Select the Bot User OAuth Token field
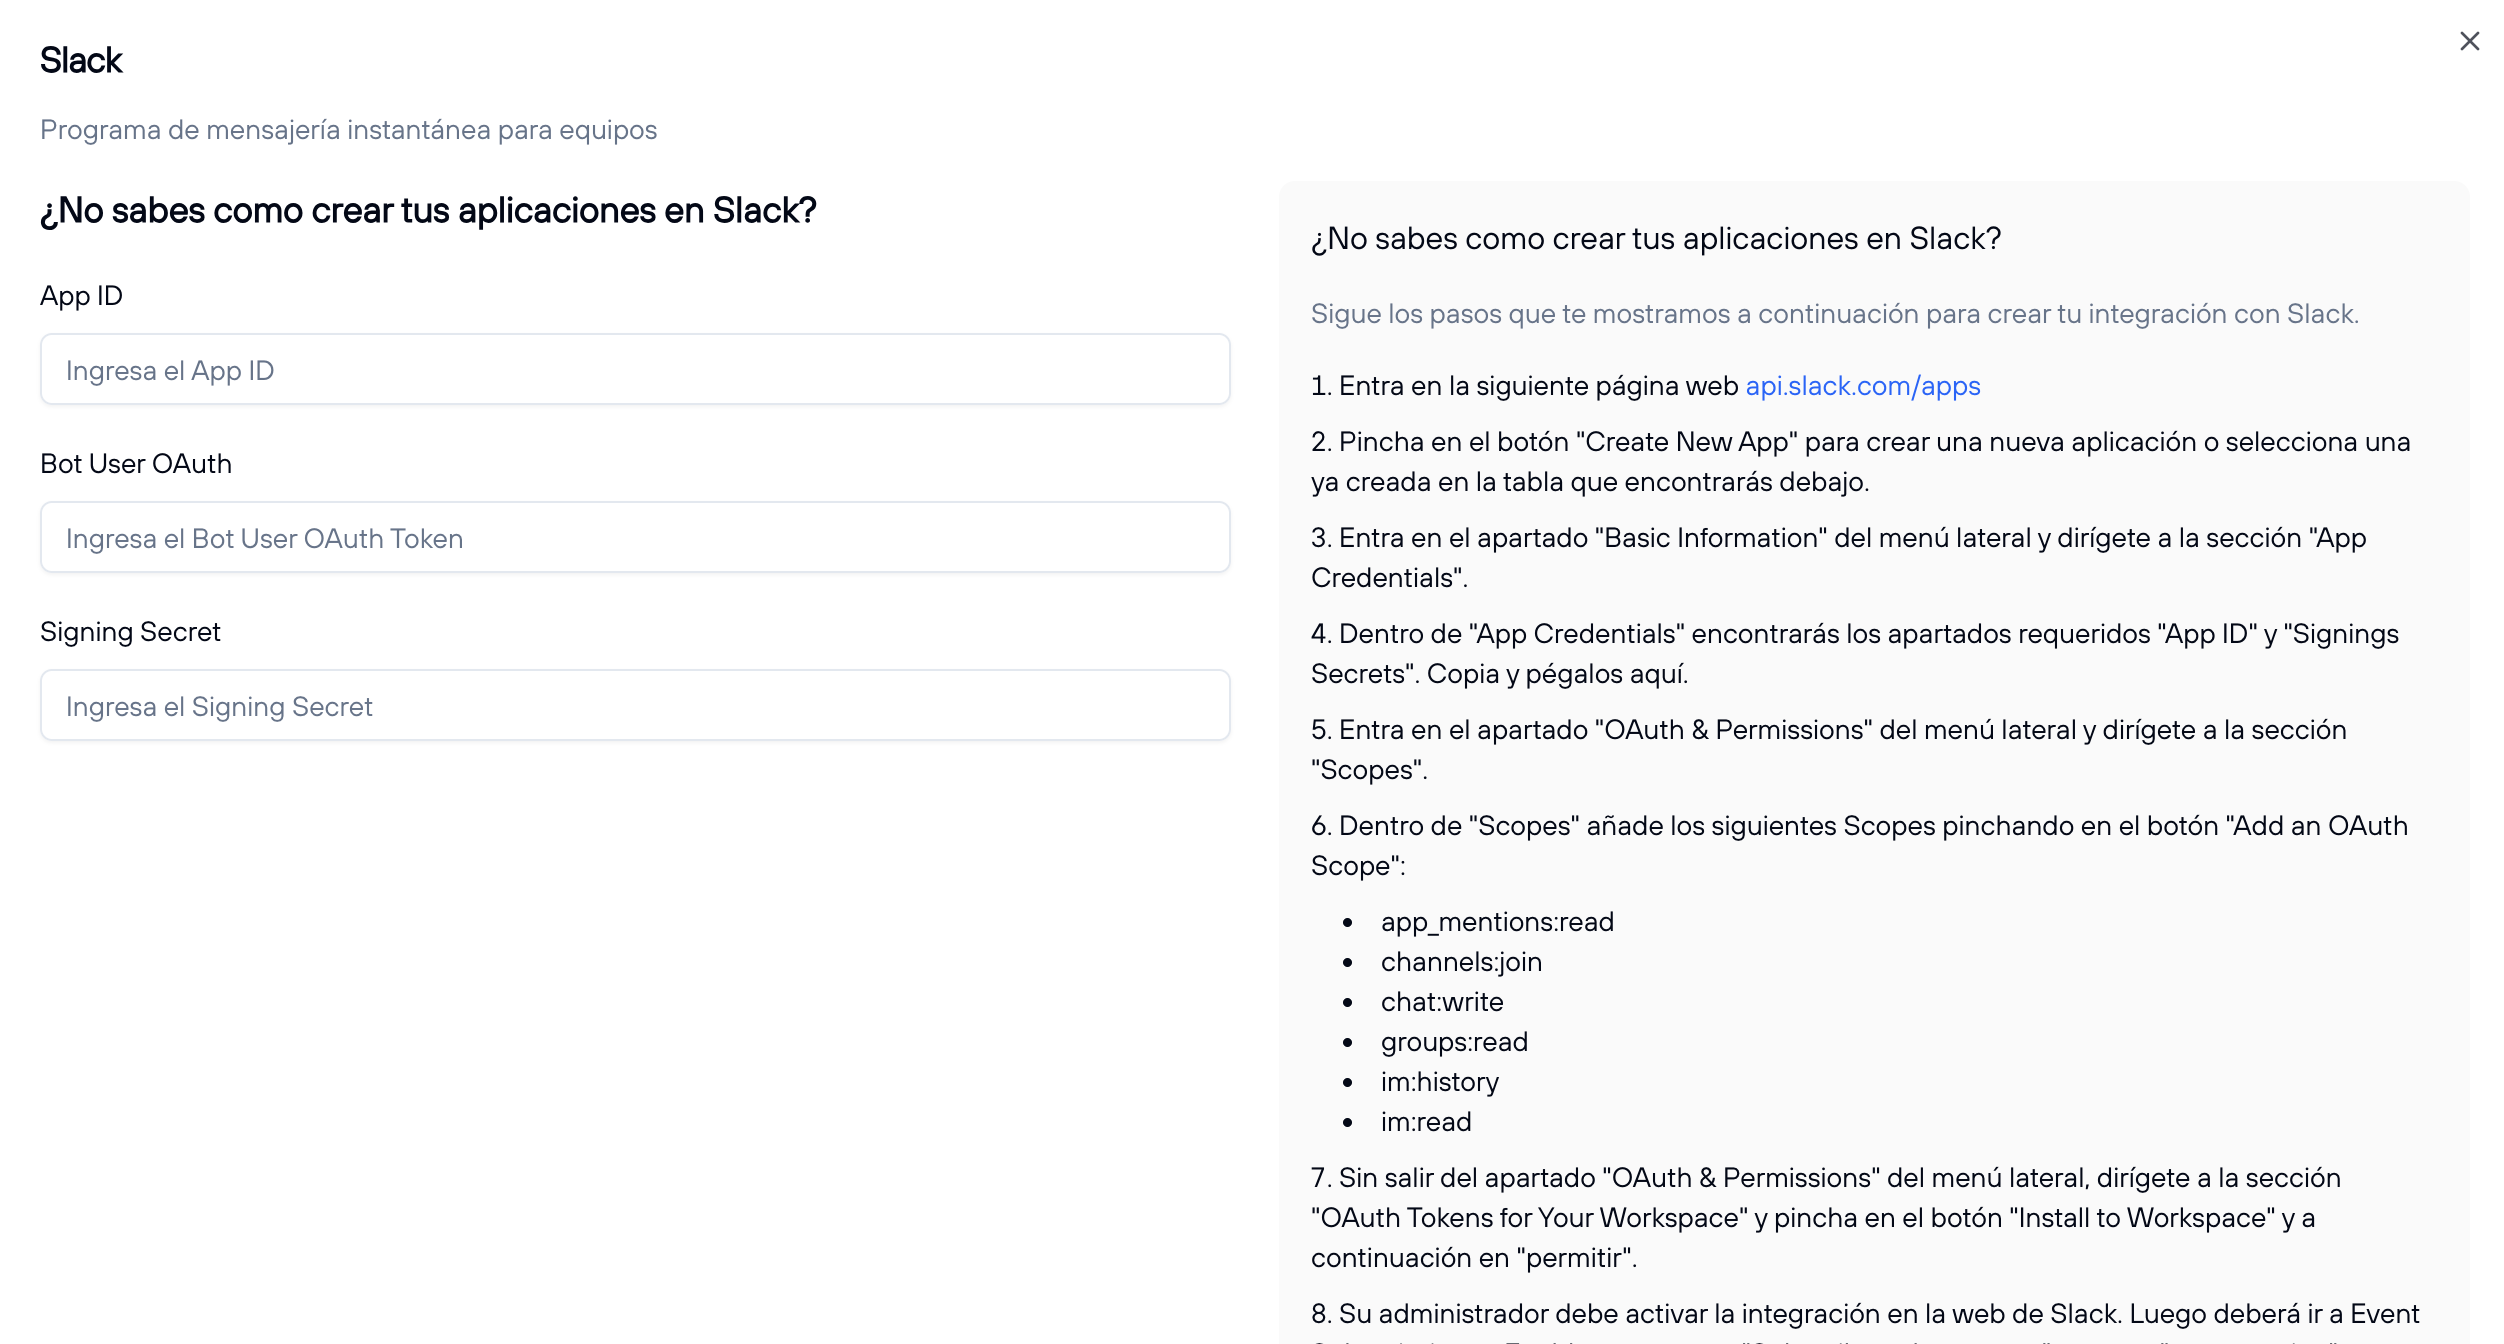Viewport: 2504px width, 1344px height. [x=634, y=537]
